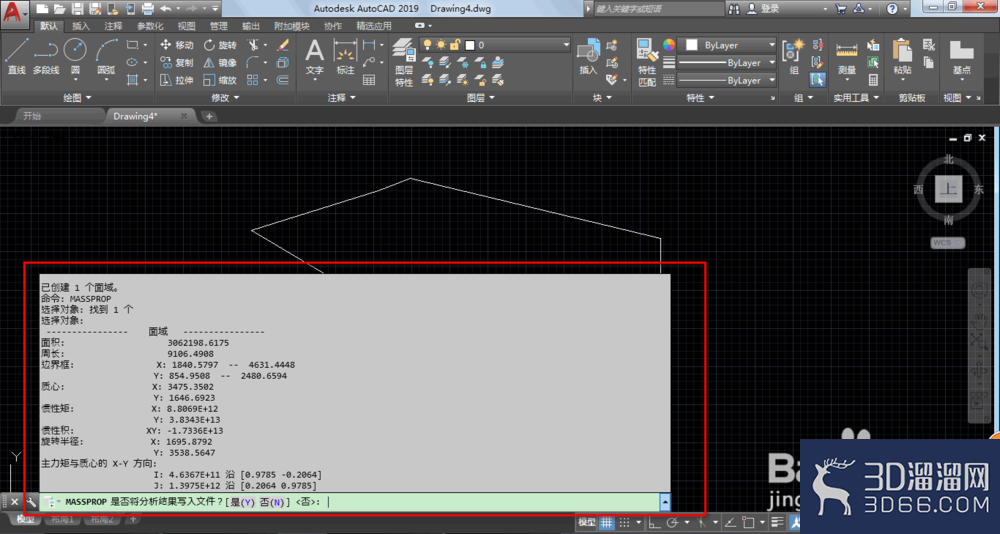Click the Mirror (镜像) tool
1000x534 pixels.
pyautogui.click(x=220, y=63)
